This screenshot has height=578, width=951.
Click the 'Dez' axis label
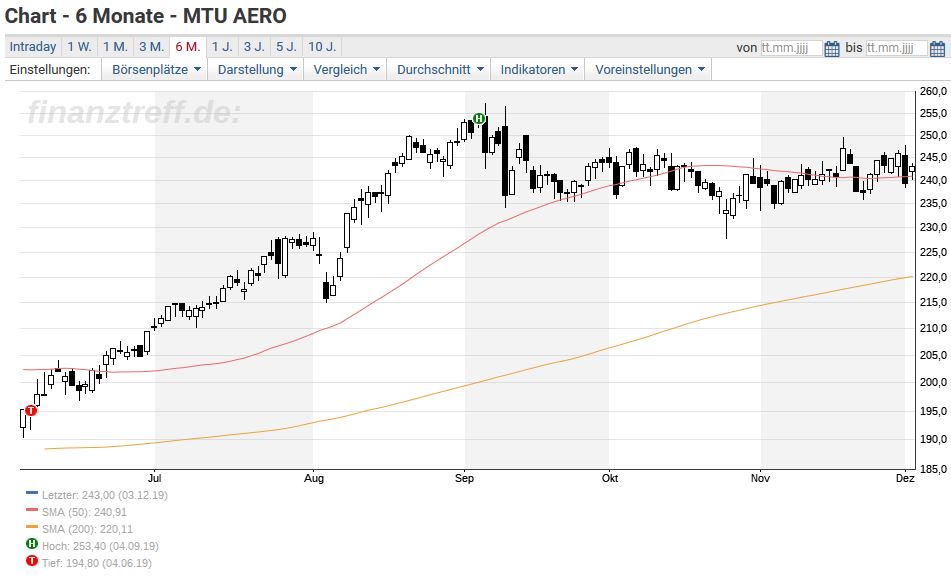click(x=905, y=479)
